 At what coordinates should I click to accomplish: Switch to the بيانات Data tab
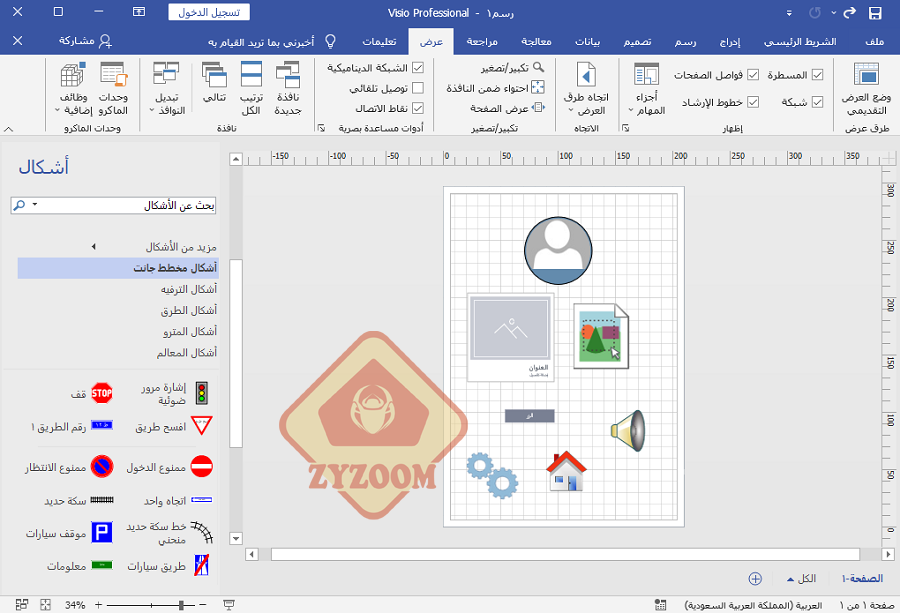coord(588,41)
